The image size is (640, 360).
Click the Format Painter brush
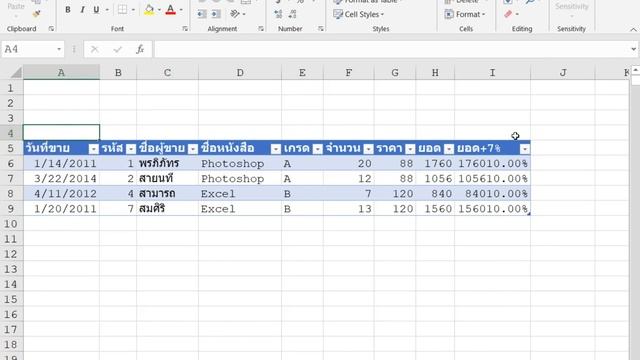(36, 14)
